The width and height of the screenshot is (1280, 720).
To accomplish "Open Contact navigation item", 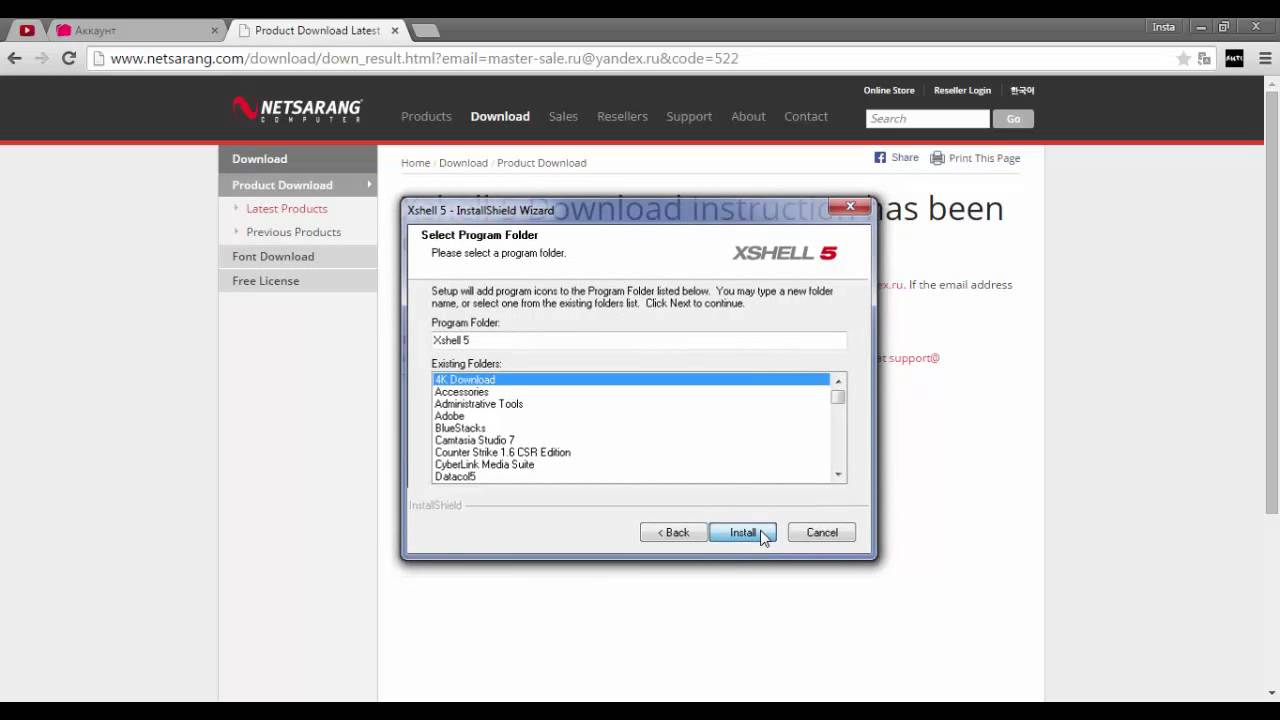I will (806, 117).
